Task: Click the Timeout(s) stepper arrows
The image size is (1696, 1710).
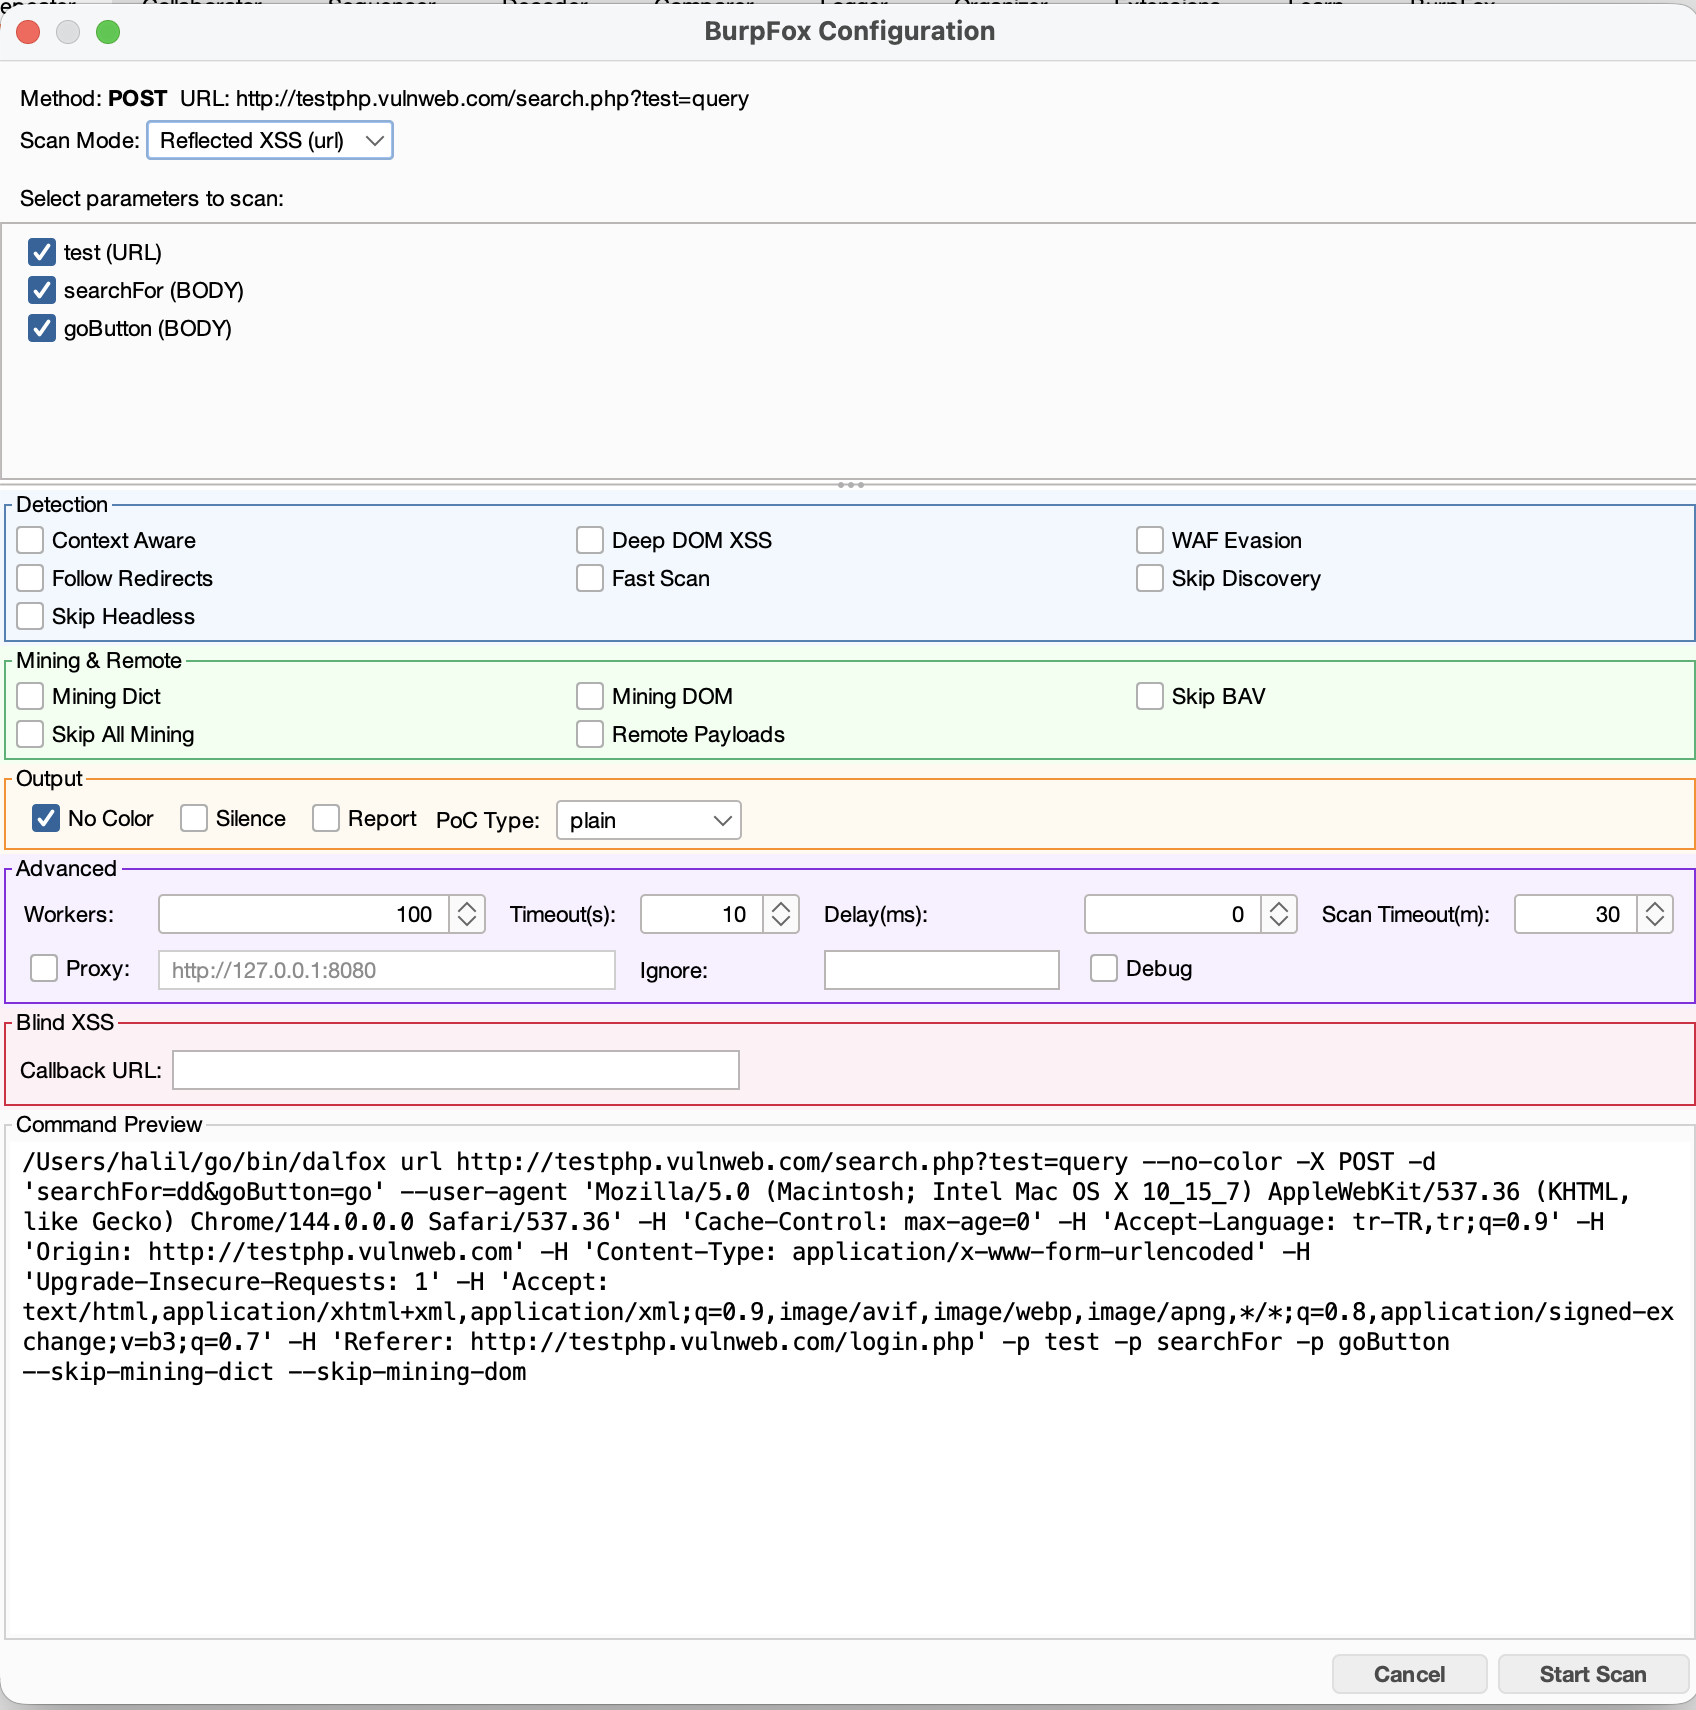Action: pos(781,914)
